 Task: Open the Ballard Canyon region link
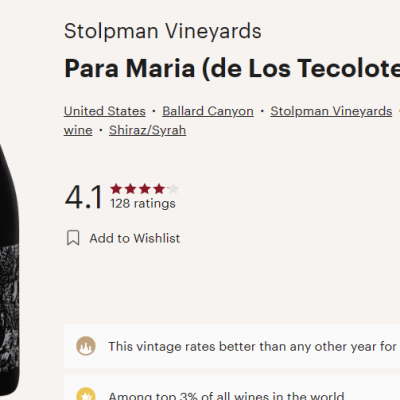tap(208, 111)
